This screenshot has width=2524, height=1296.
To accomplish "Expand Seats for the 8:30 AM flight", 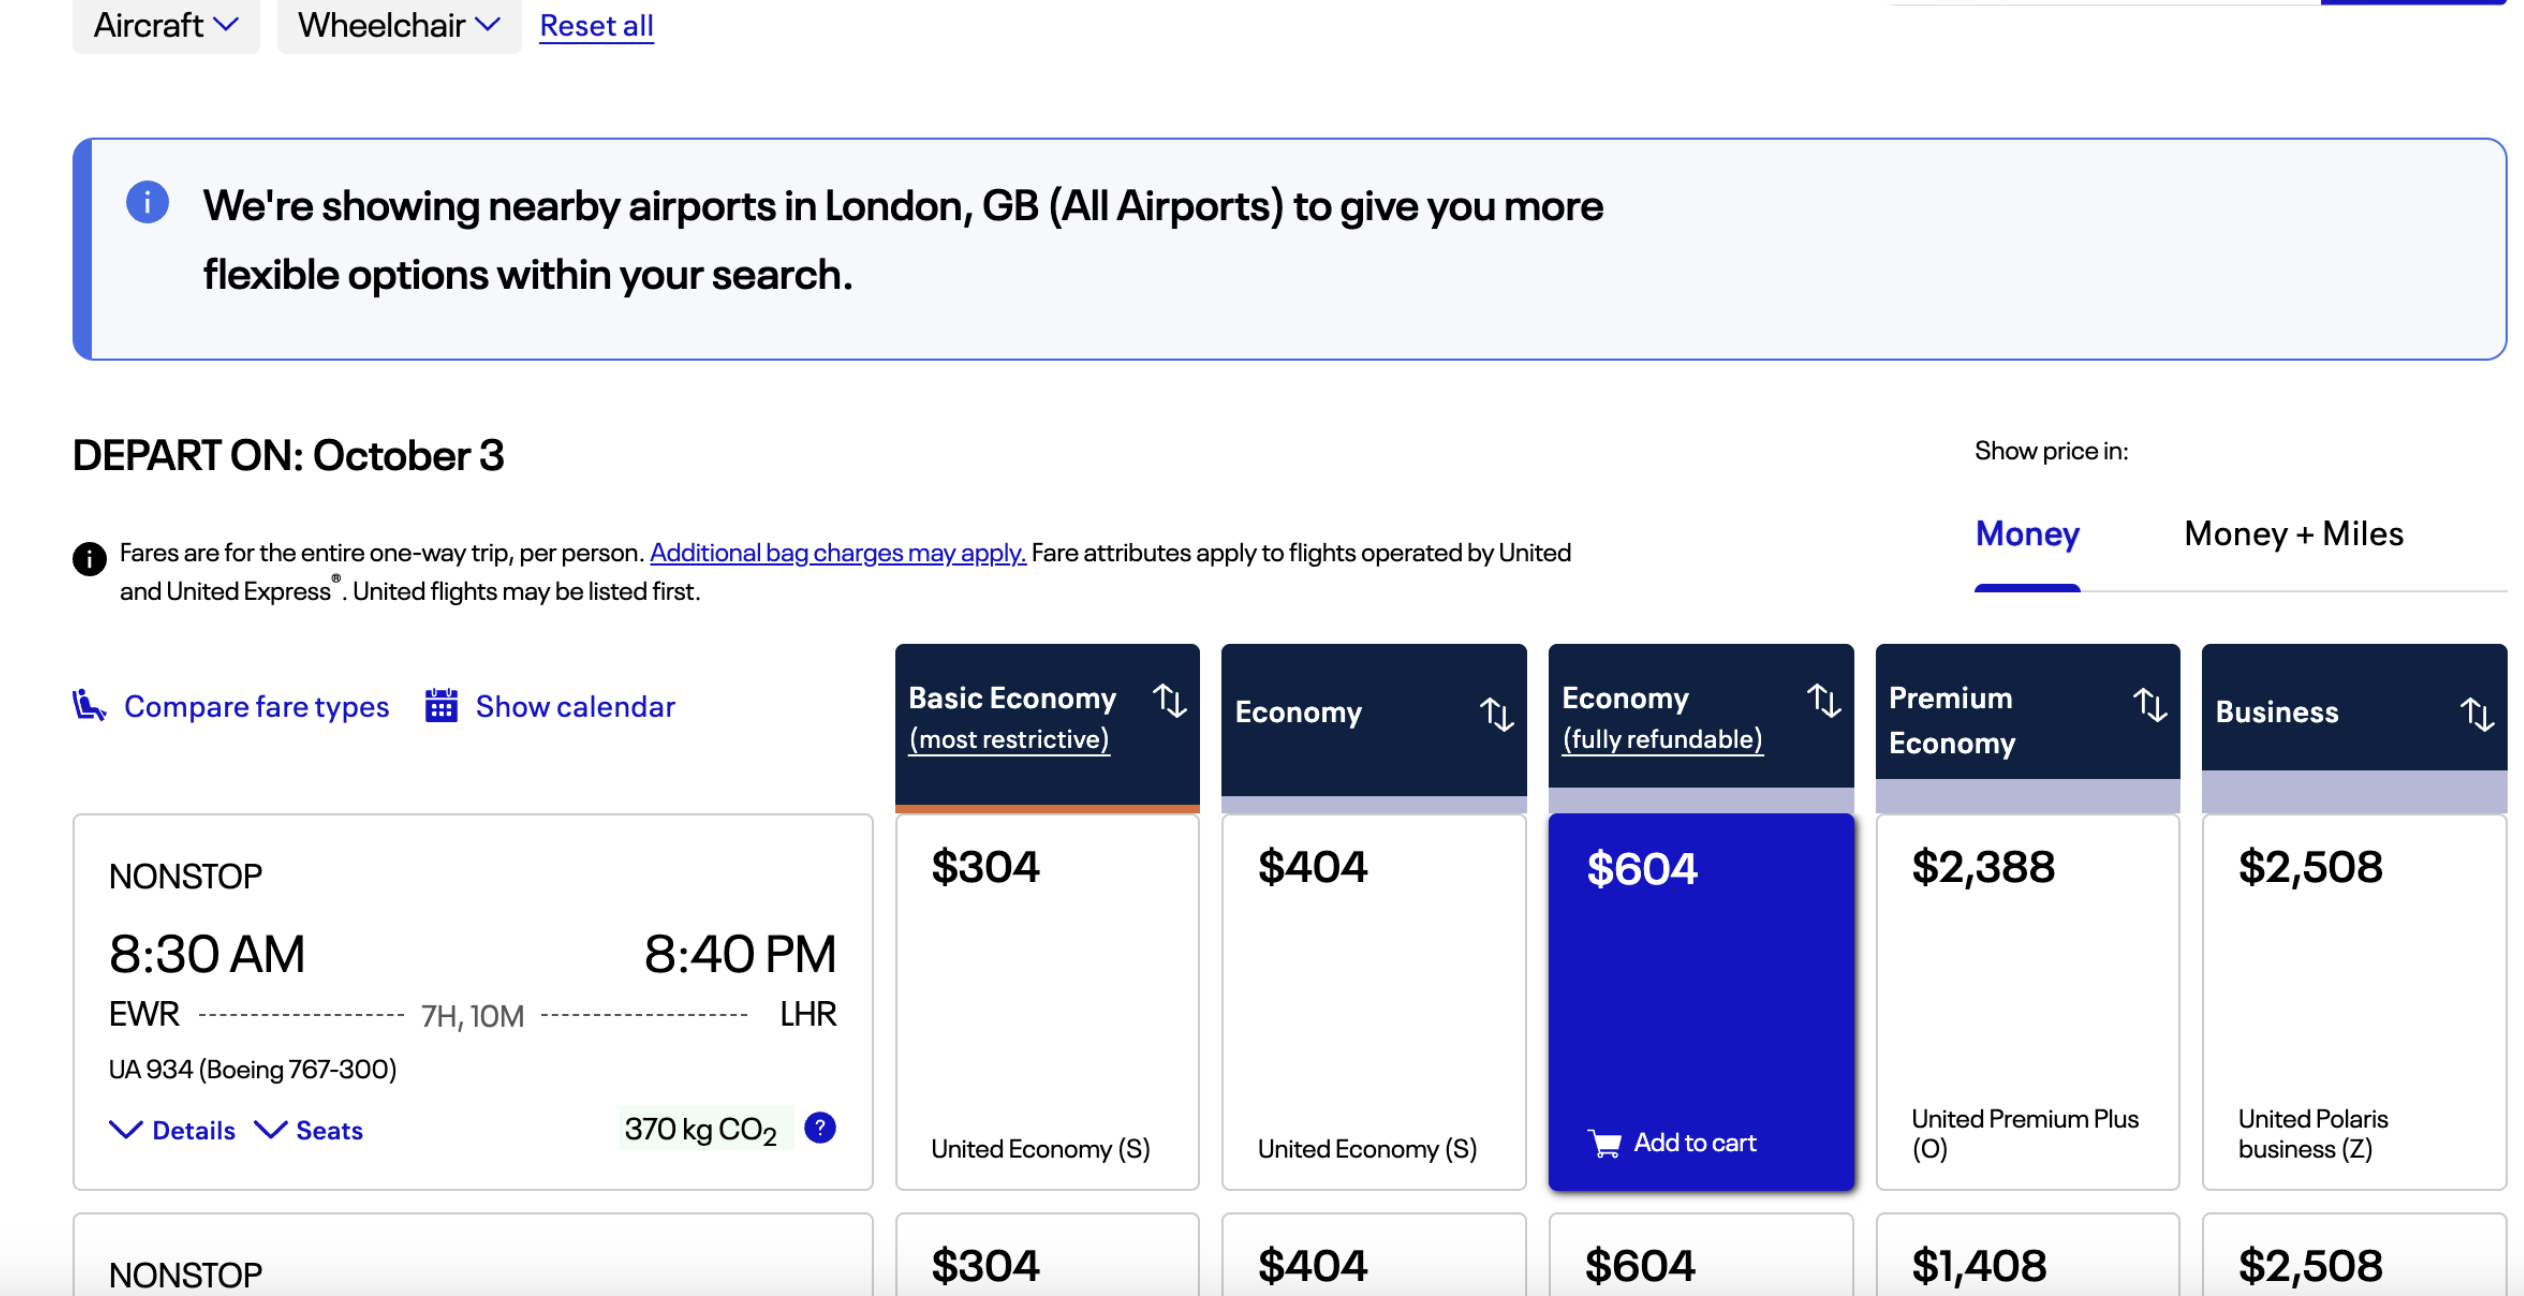I will 309,1130.
